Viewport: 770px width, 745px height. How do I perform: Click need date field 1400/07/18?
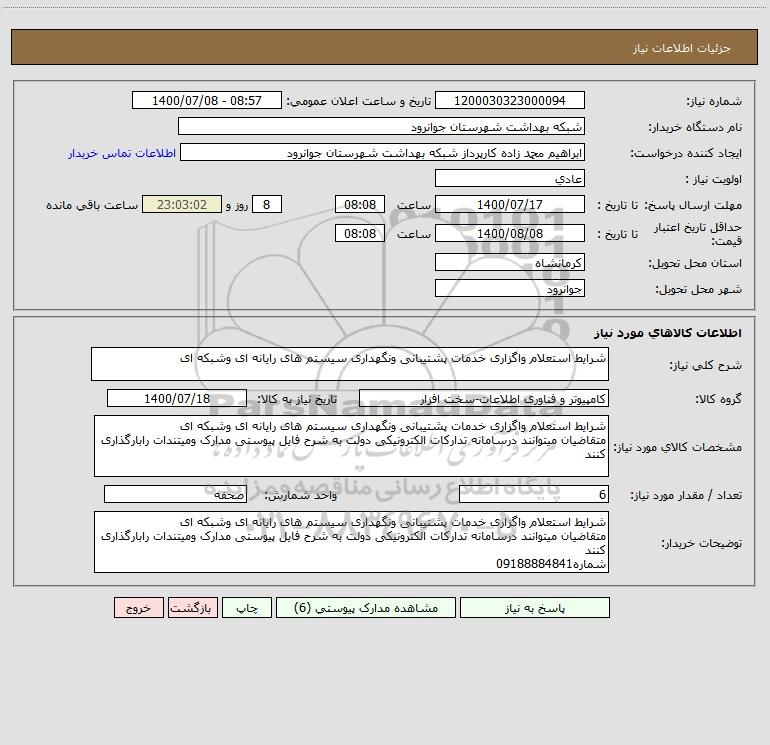[x=177, y=398]
